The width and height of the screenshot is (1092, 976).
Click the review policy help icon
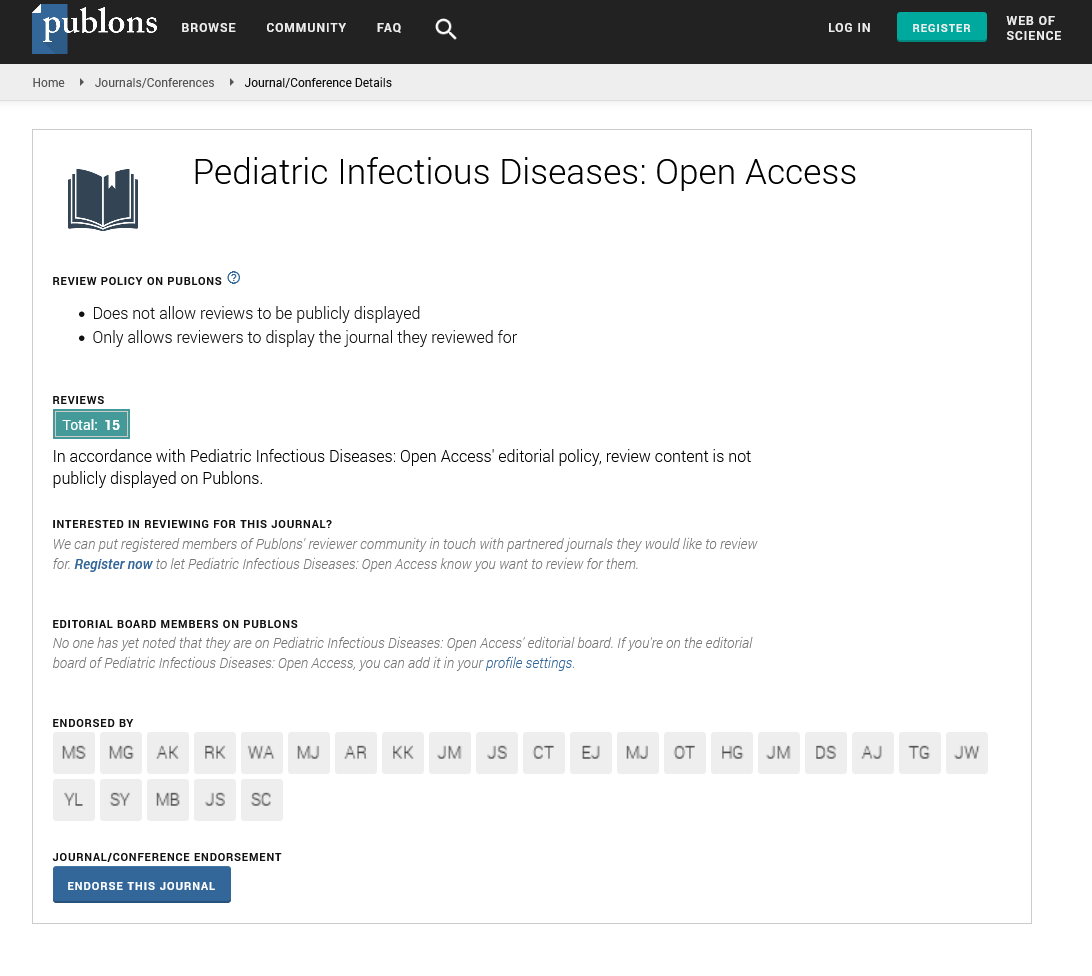[233, 278]
